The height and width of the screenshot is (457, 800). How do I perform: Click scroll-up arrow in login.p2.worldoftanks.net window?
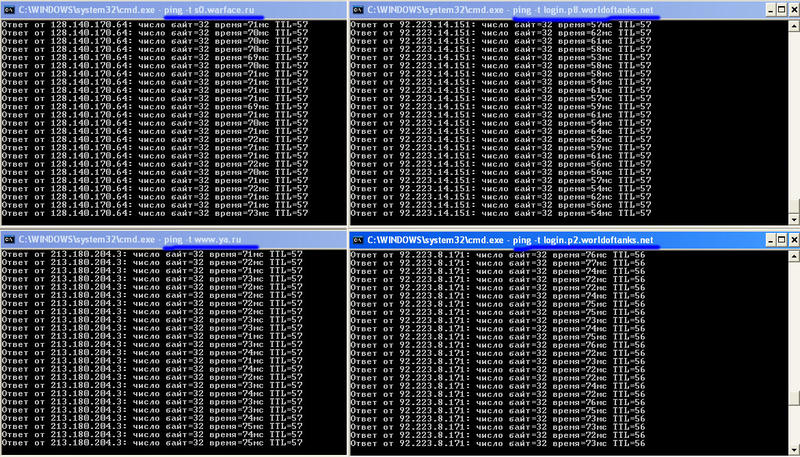(x=794, y=254)
